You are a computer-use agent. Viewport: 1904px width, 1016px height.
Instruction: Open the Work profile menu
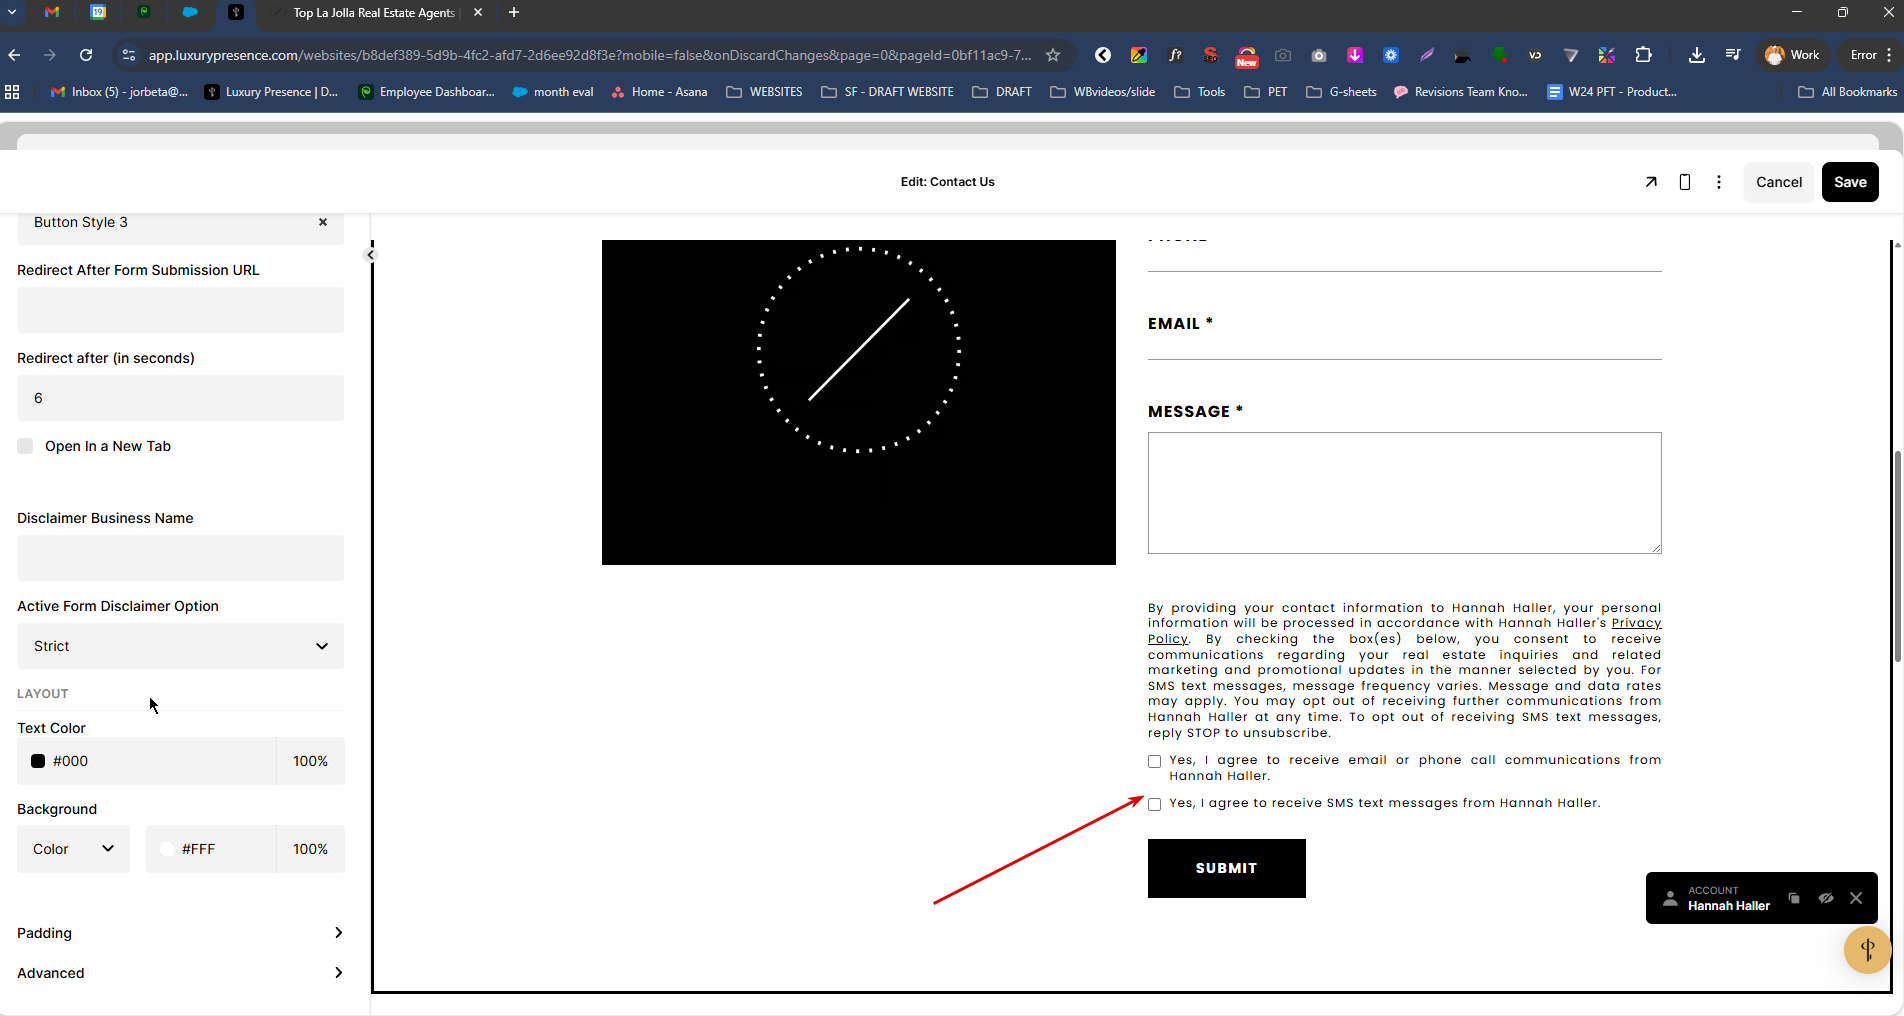(x=1793, y=55)
